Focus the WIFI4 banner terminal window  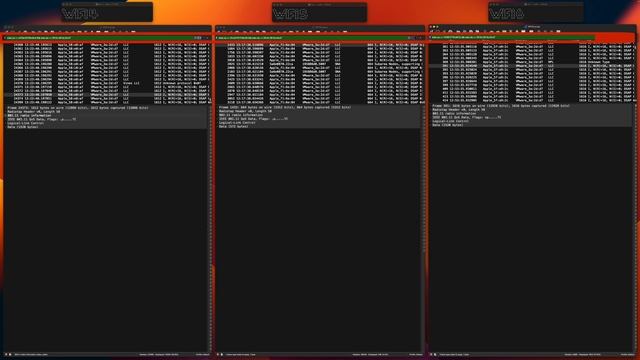click(x=107, y=12)
